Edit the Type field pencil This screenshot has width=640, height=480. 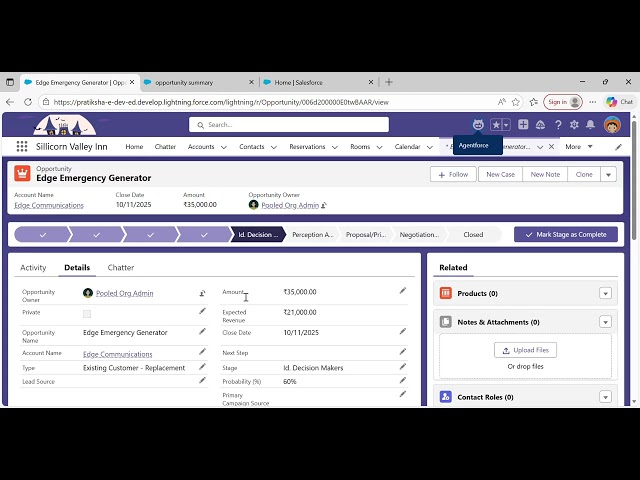202,367
